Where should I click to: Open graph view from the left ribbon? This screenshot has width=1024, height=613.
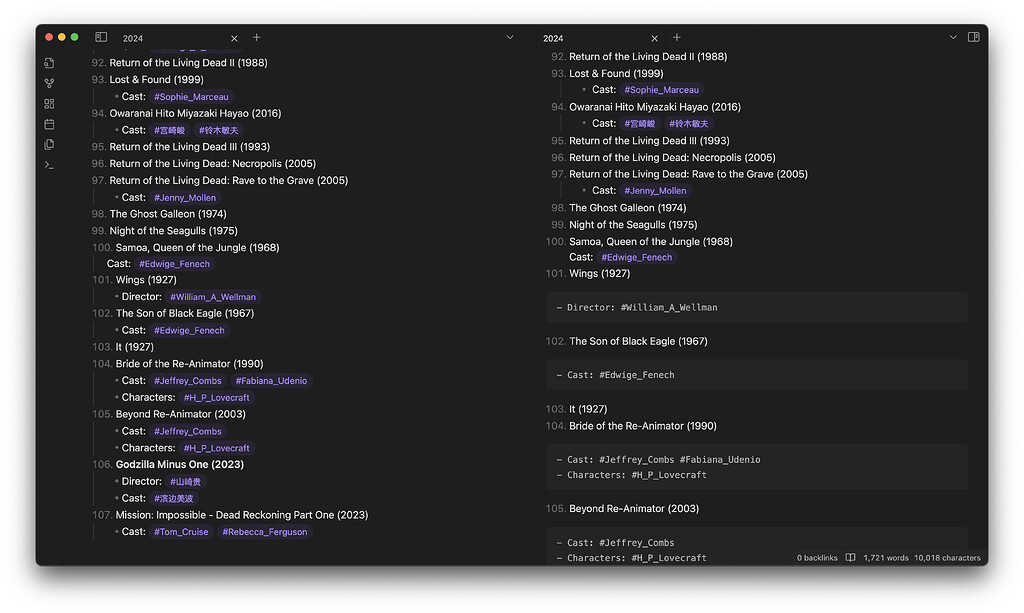(x=49, y=82)
